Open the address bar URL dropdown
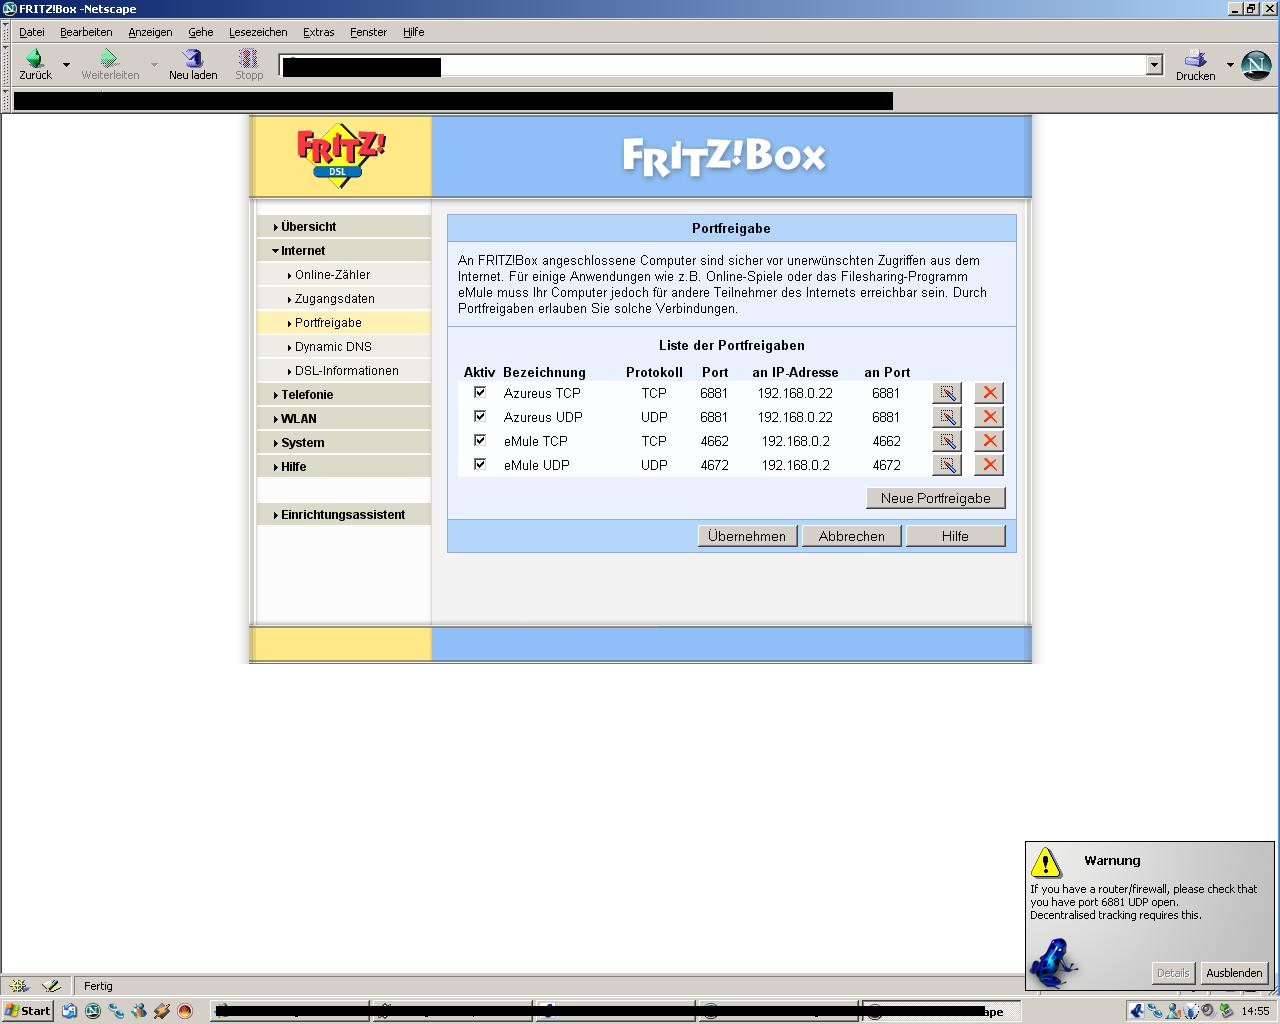Viewport: 1280px width, 1024px height. click(1154, 65)
